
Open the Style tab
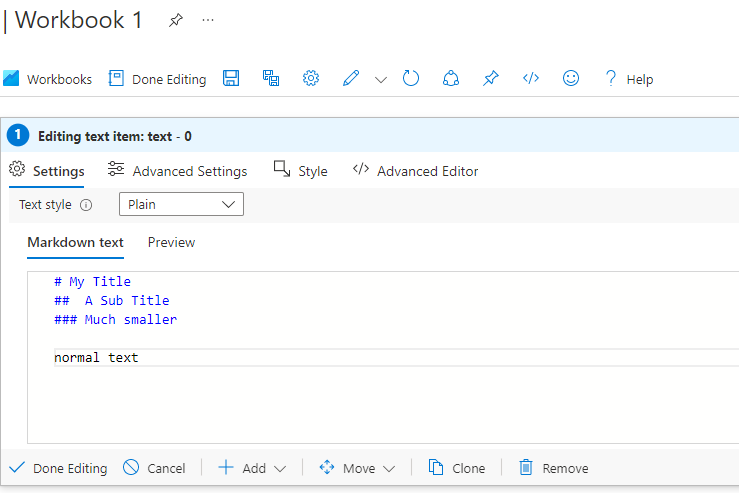pyautogui.click(x=300, y=171)
